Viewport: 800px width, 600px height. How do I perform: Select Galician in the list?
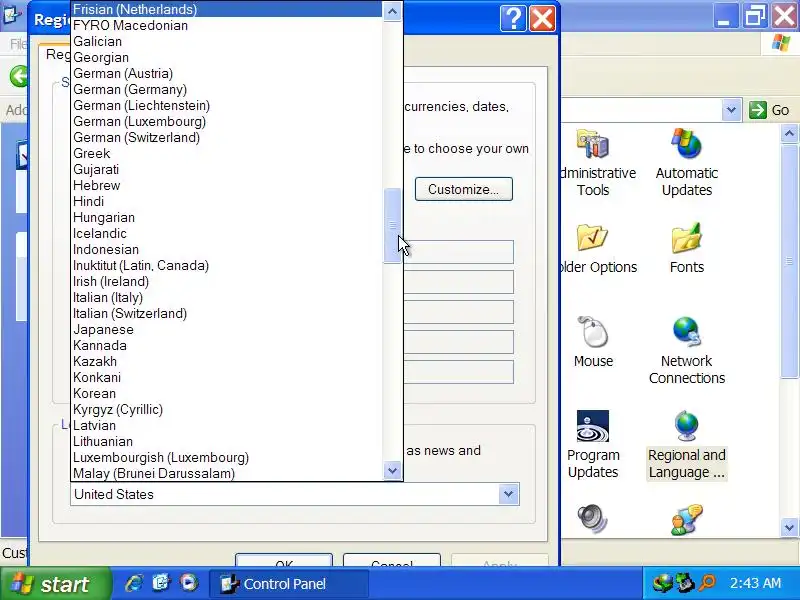pos(227,41)
